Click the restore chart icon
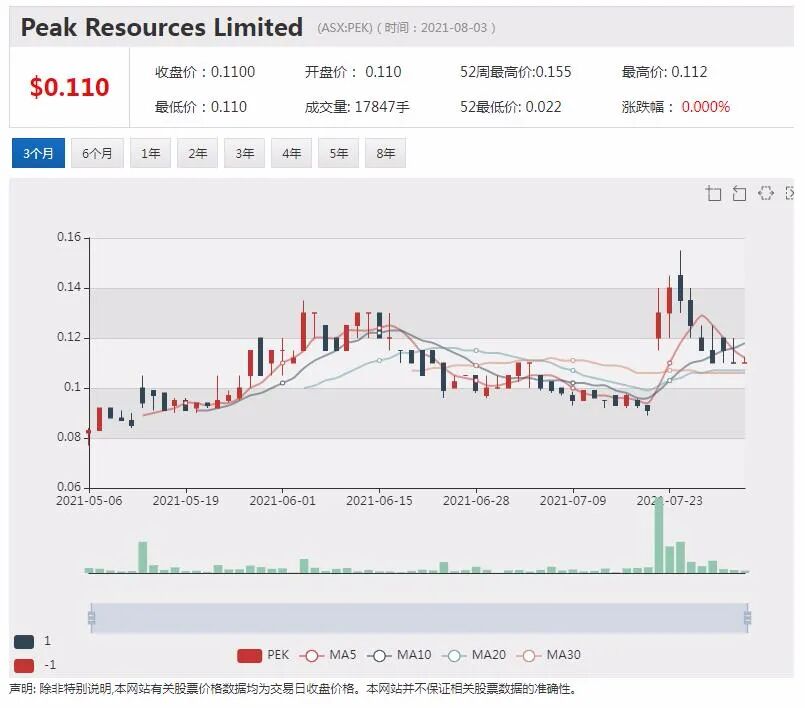Viewport: 805px width, 708px height. 765,193
